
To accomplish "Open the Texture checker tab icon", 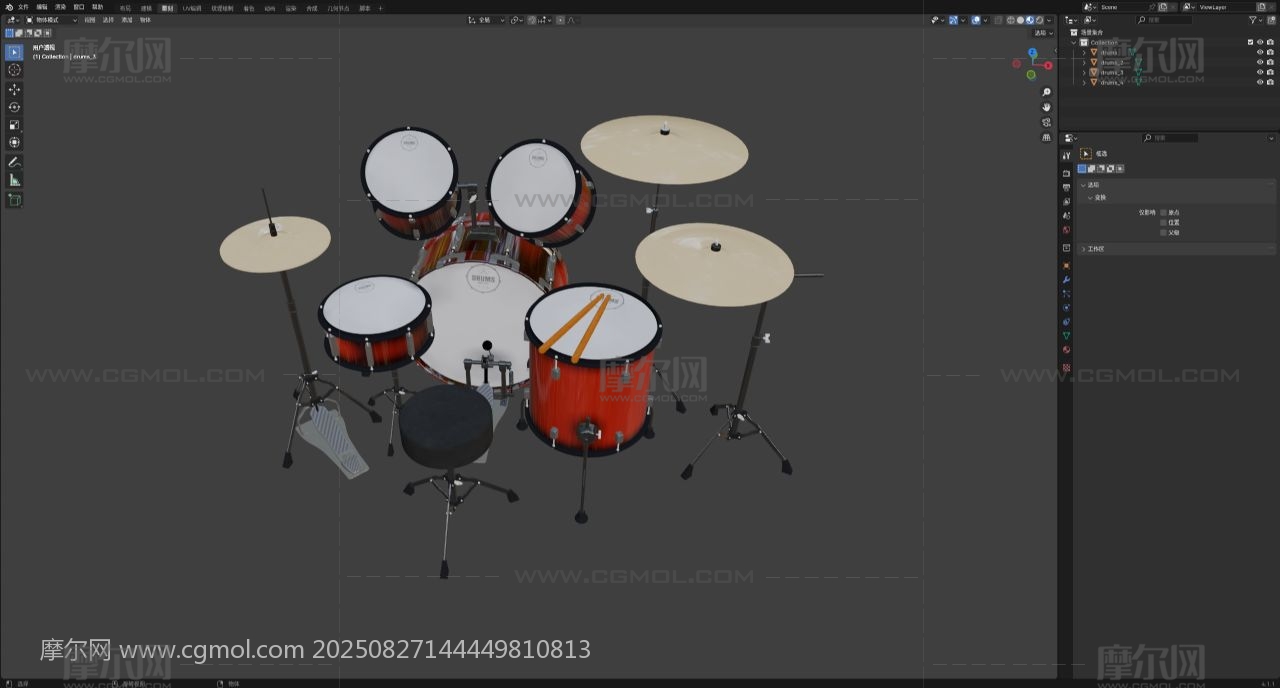I will [1066, 367].
